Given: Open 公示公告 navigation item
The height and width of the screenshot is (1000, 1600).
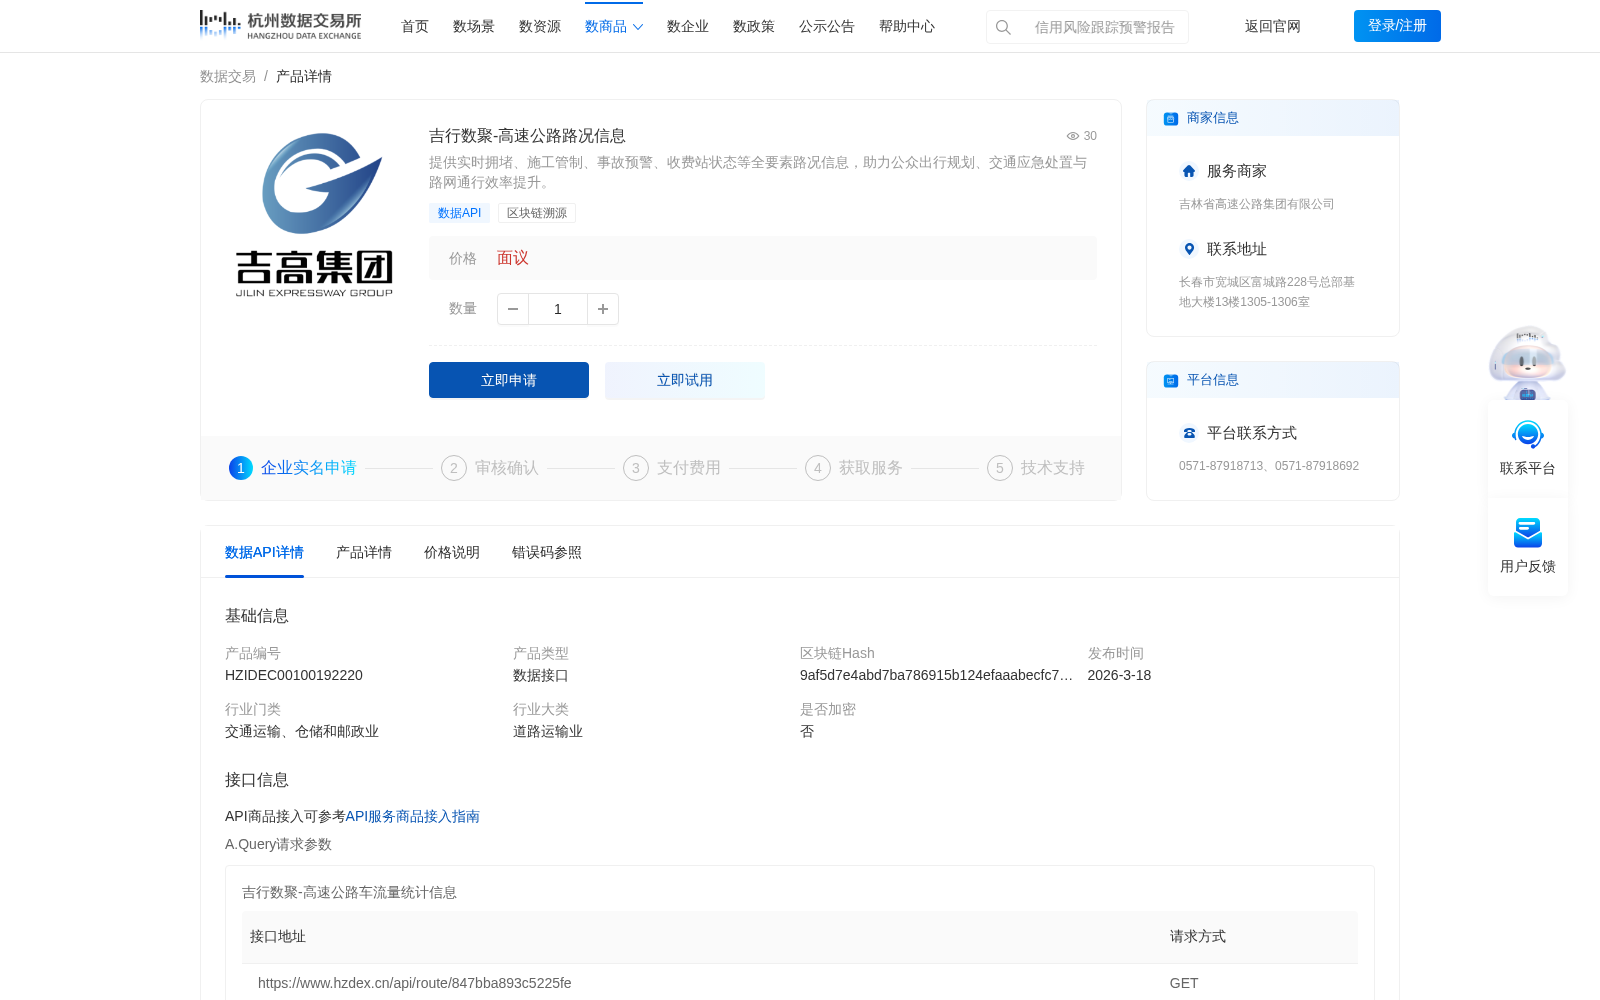Looking at the screenshot, I should (827, 27).
